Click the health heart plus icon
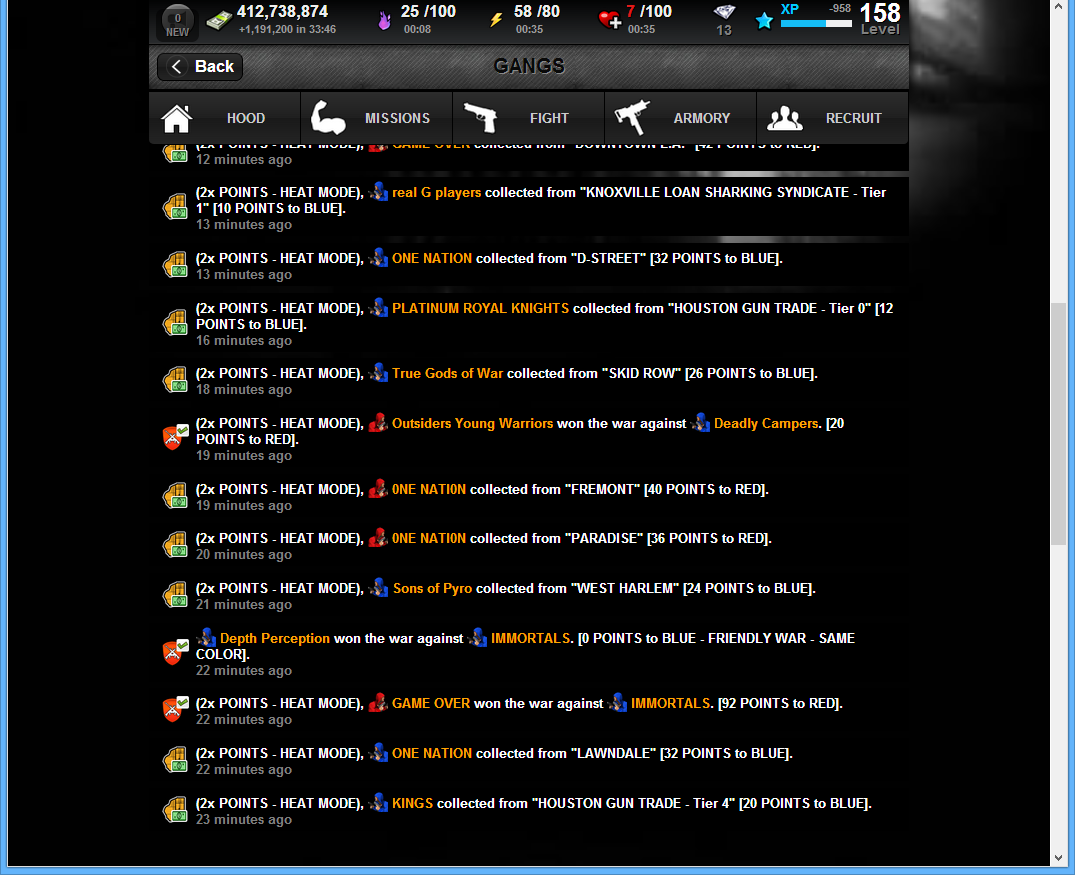This screenshot has height=875, width=1075. pyautogui.click(x=609, y=20)
